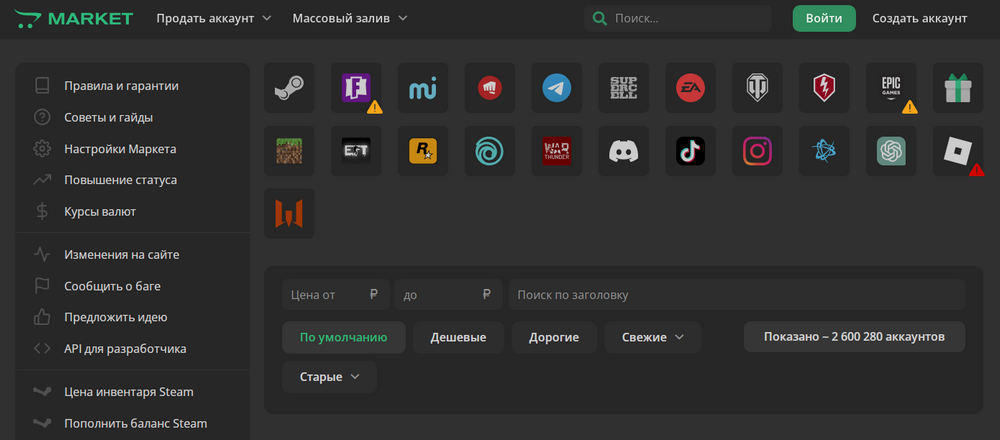The width and height of the screenshot is (1000, 440).
Task: Focus the Цена от price field
Action: [336, 295]
